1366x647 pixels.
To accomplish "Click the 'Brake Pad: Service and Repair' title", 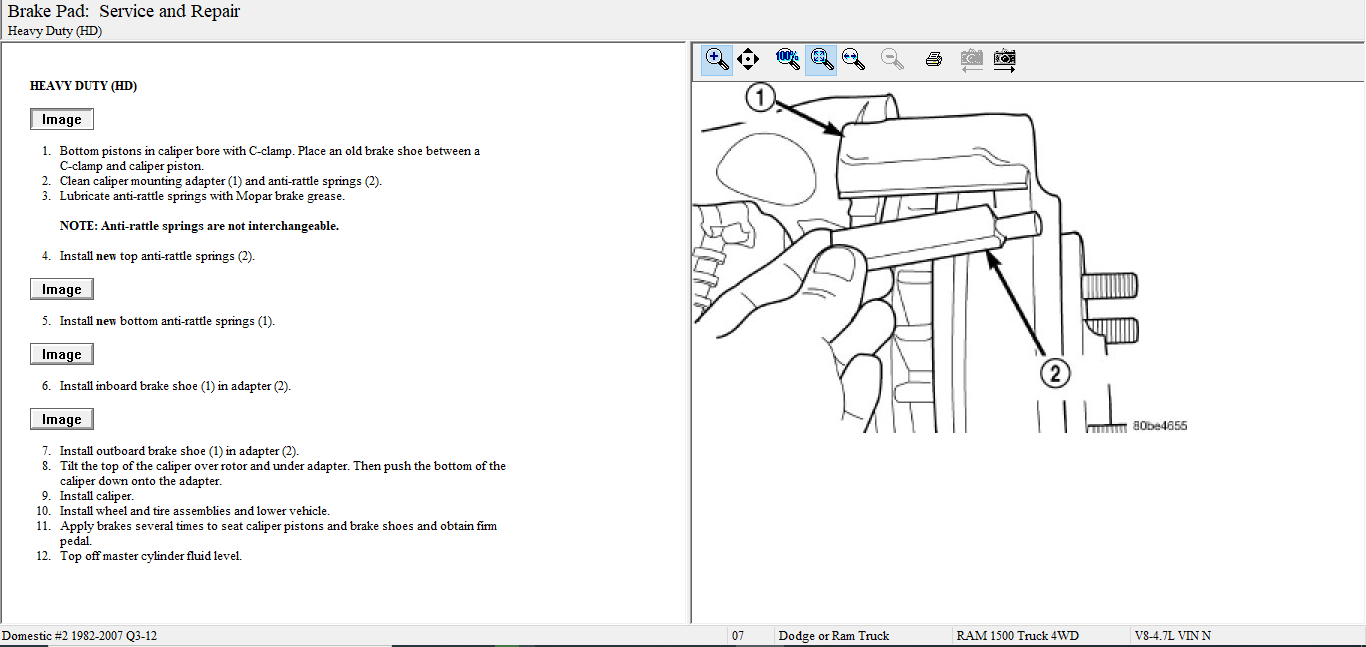I will (x=124, y=12).
